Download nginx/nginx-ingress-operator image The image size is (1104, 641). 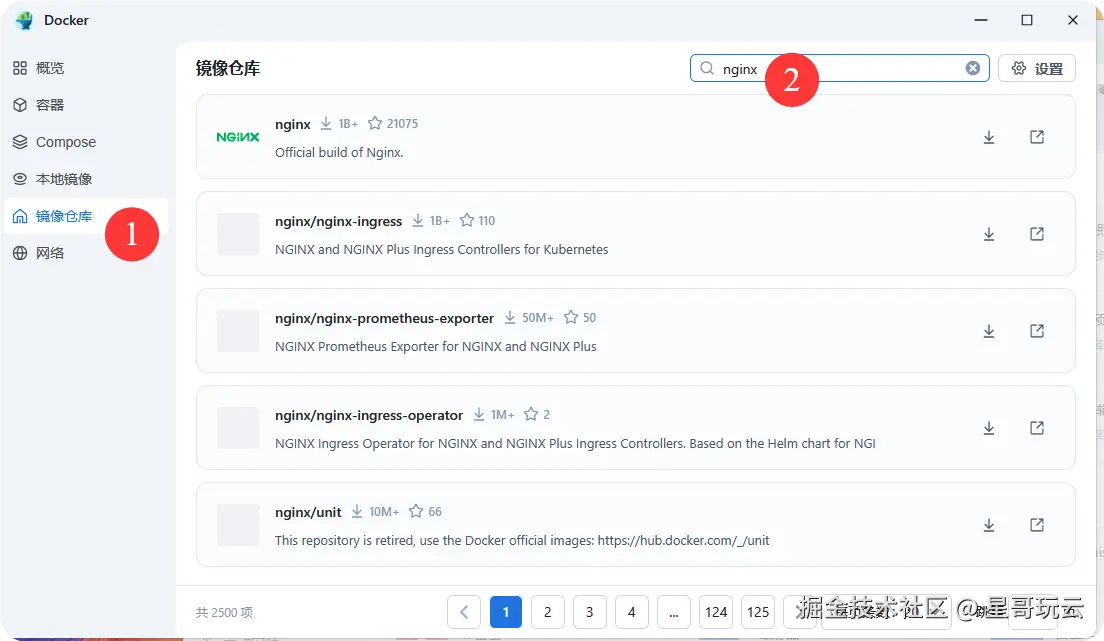989,428
